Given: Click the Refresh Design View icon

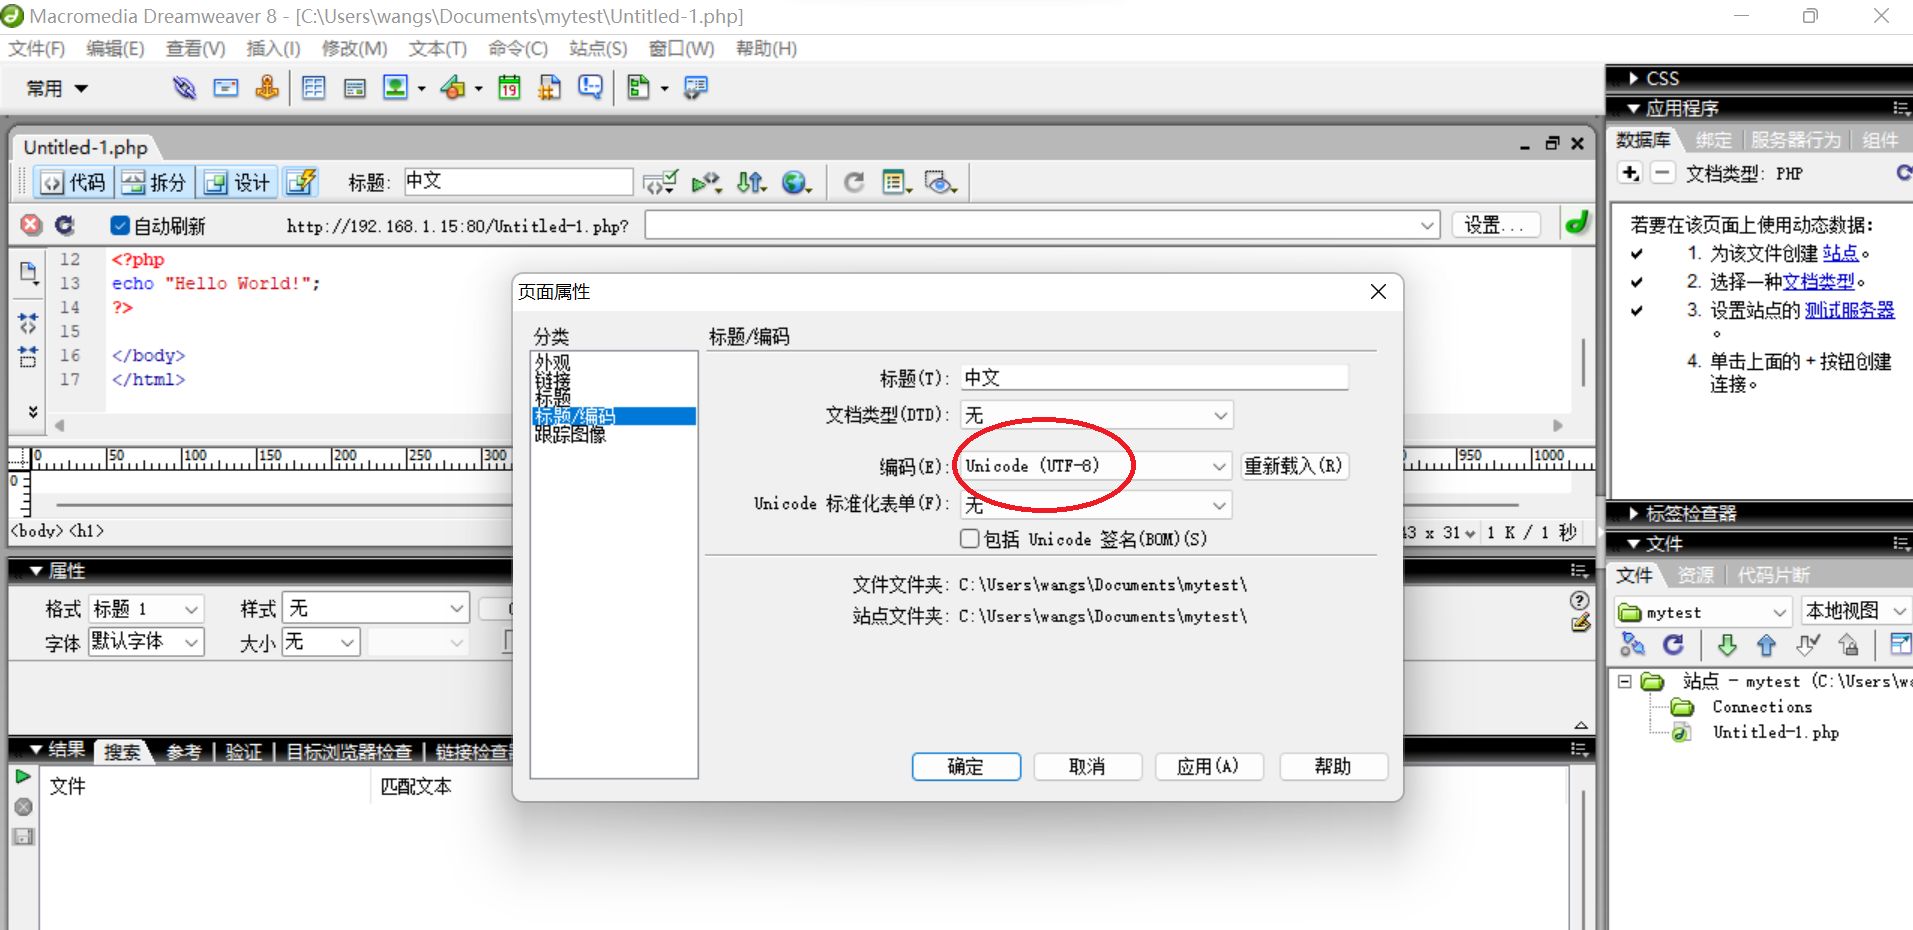Looking at the screenshot, I should [853, 182].
